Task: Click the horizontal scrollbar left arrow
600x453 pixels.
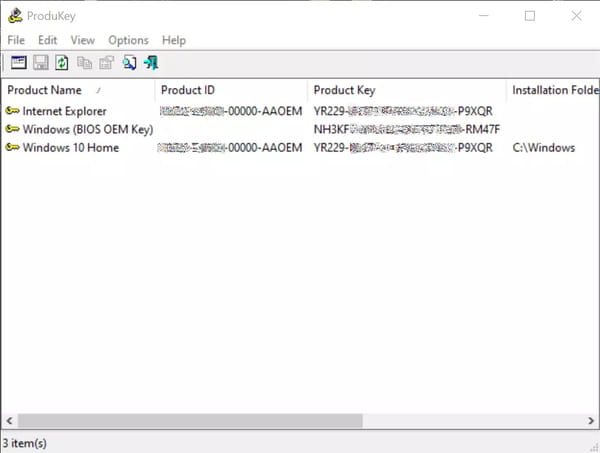Action: tap(10, 421)
